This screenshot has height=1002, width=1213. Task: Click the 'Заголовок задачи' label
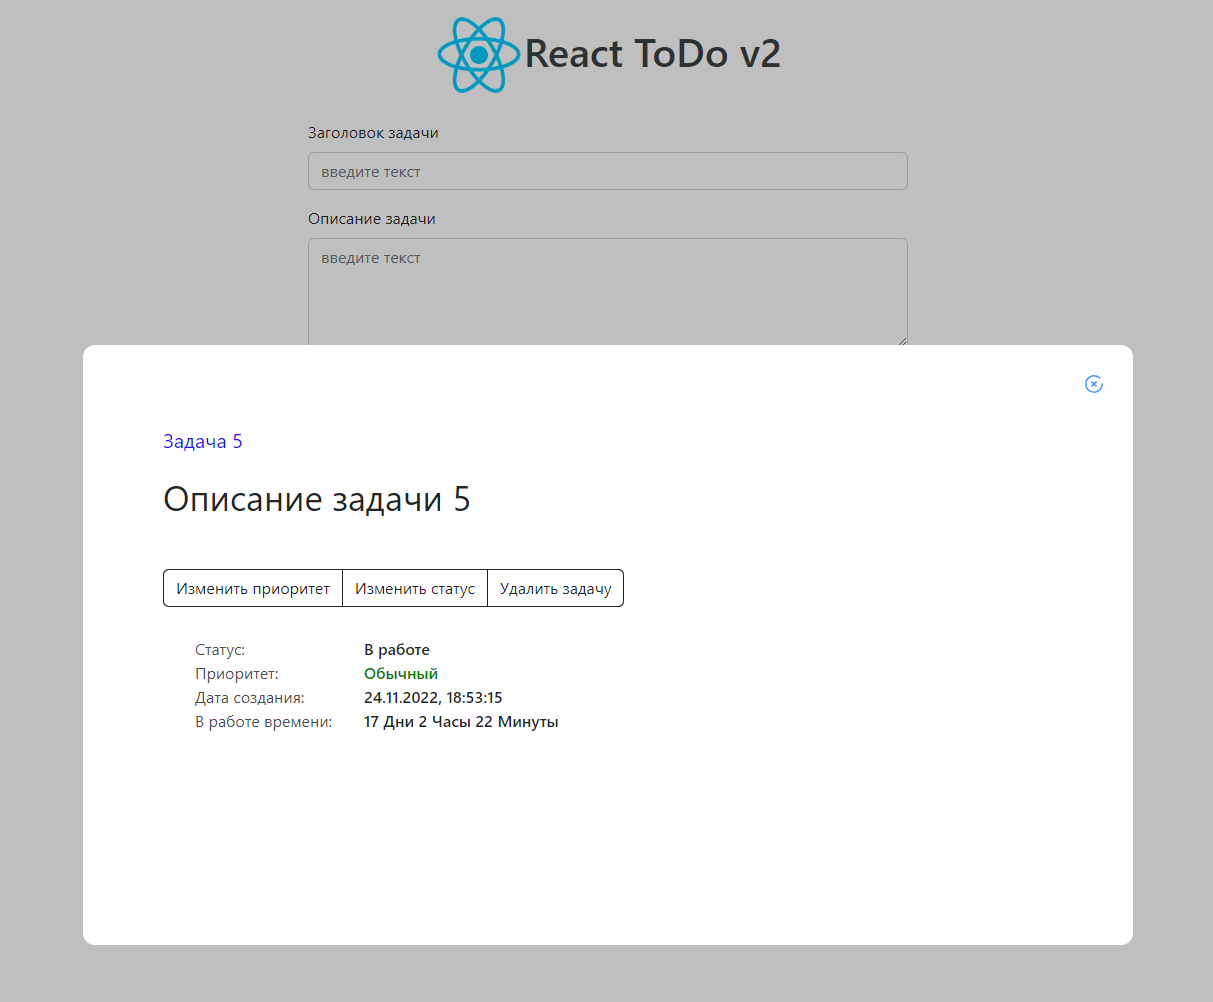click(x=374, y=132)
